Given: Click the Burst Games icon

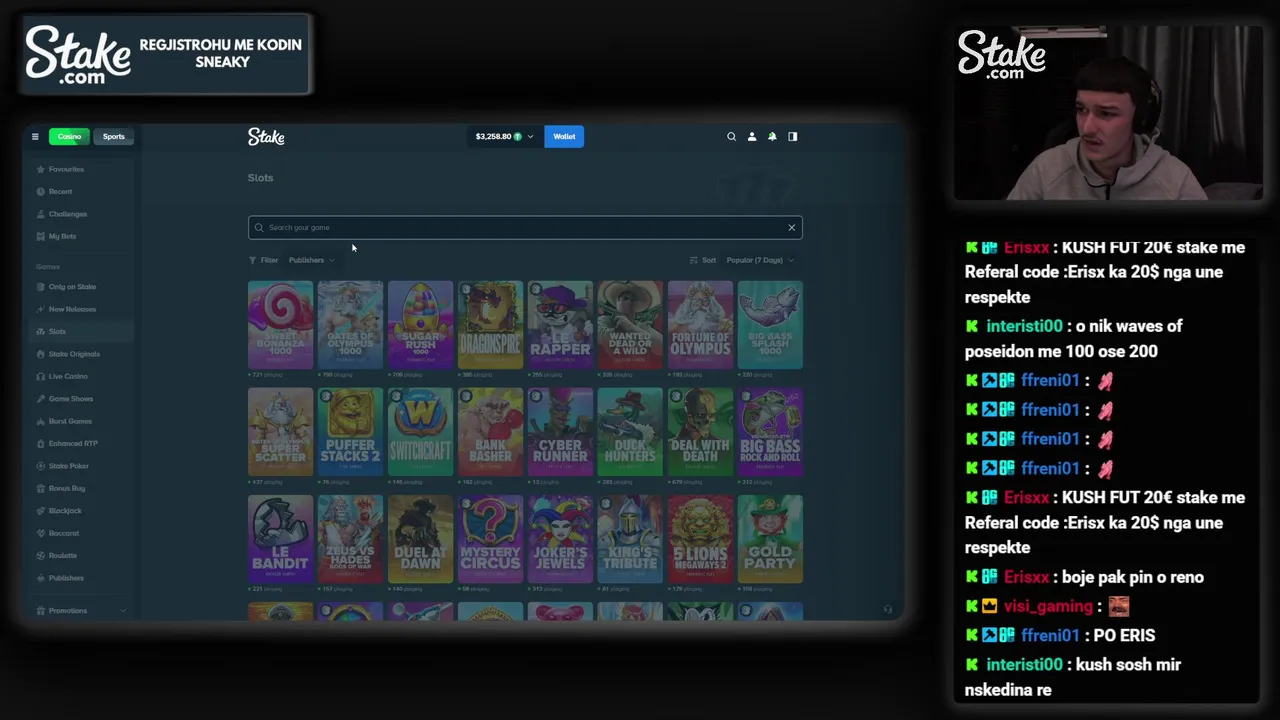Looking at the screenshot, I should (x=40, y=421).
